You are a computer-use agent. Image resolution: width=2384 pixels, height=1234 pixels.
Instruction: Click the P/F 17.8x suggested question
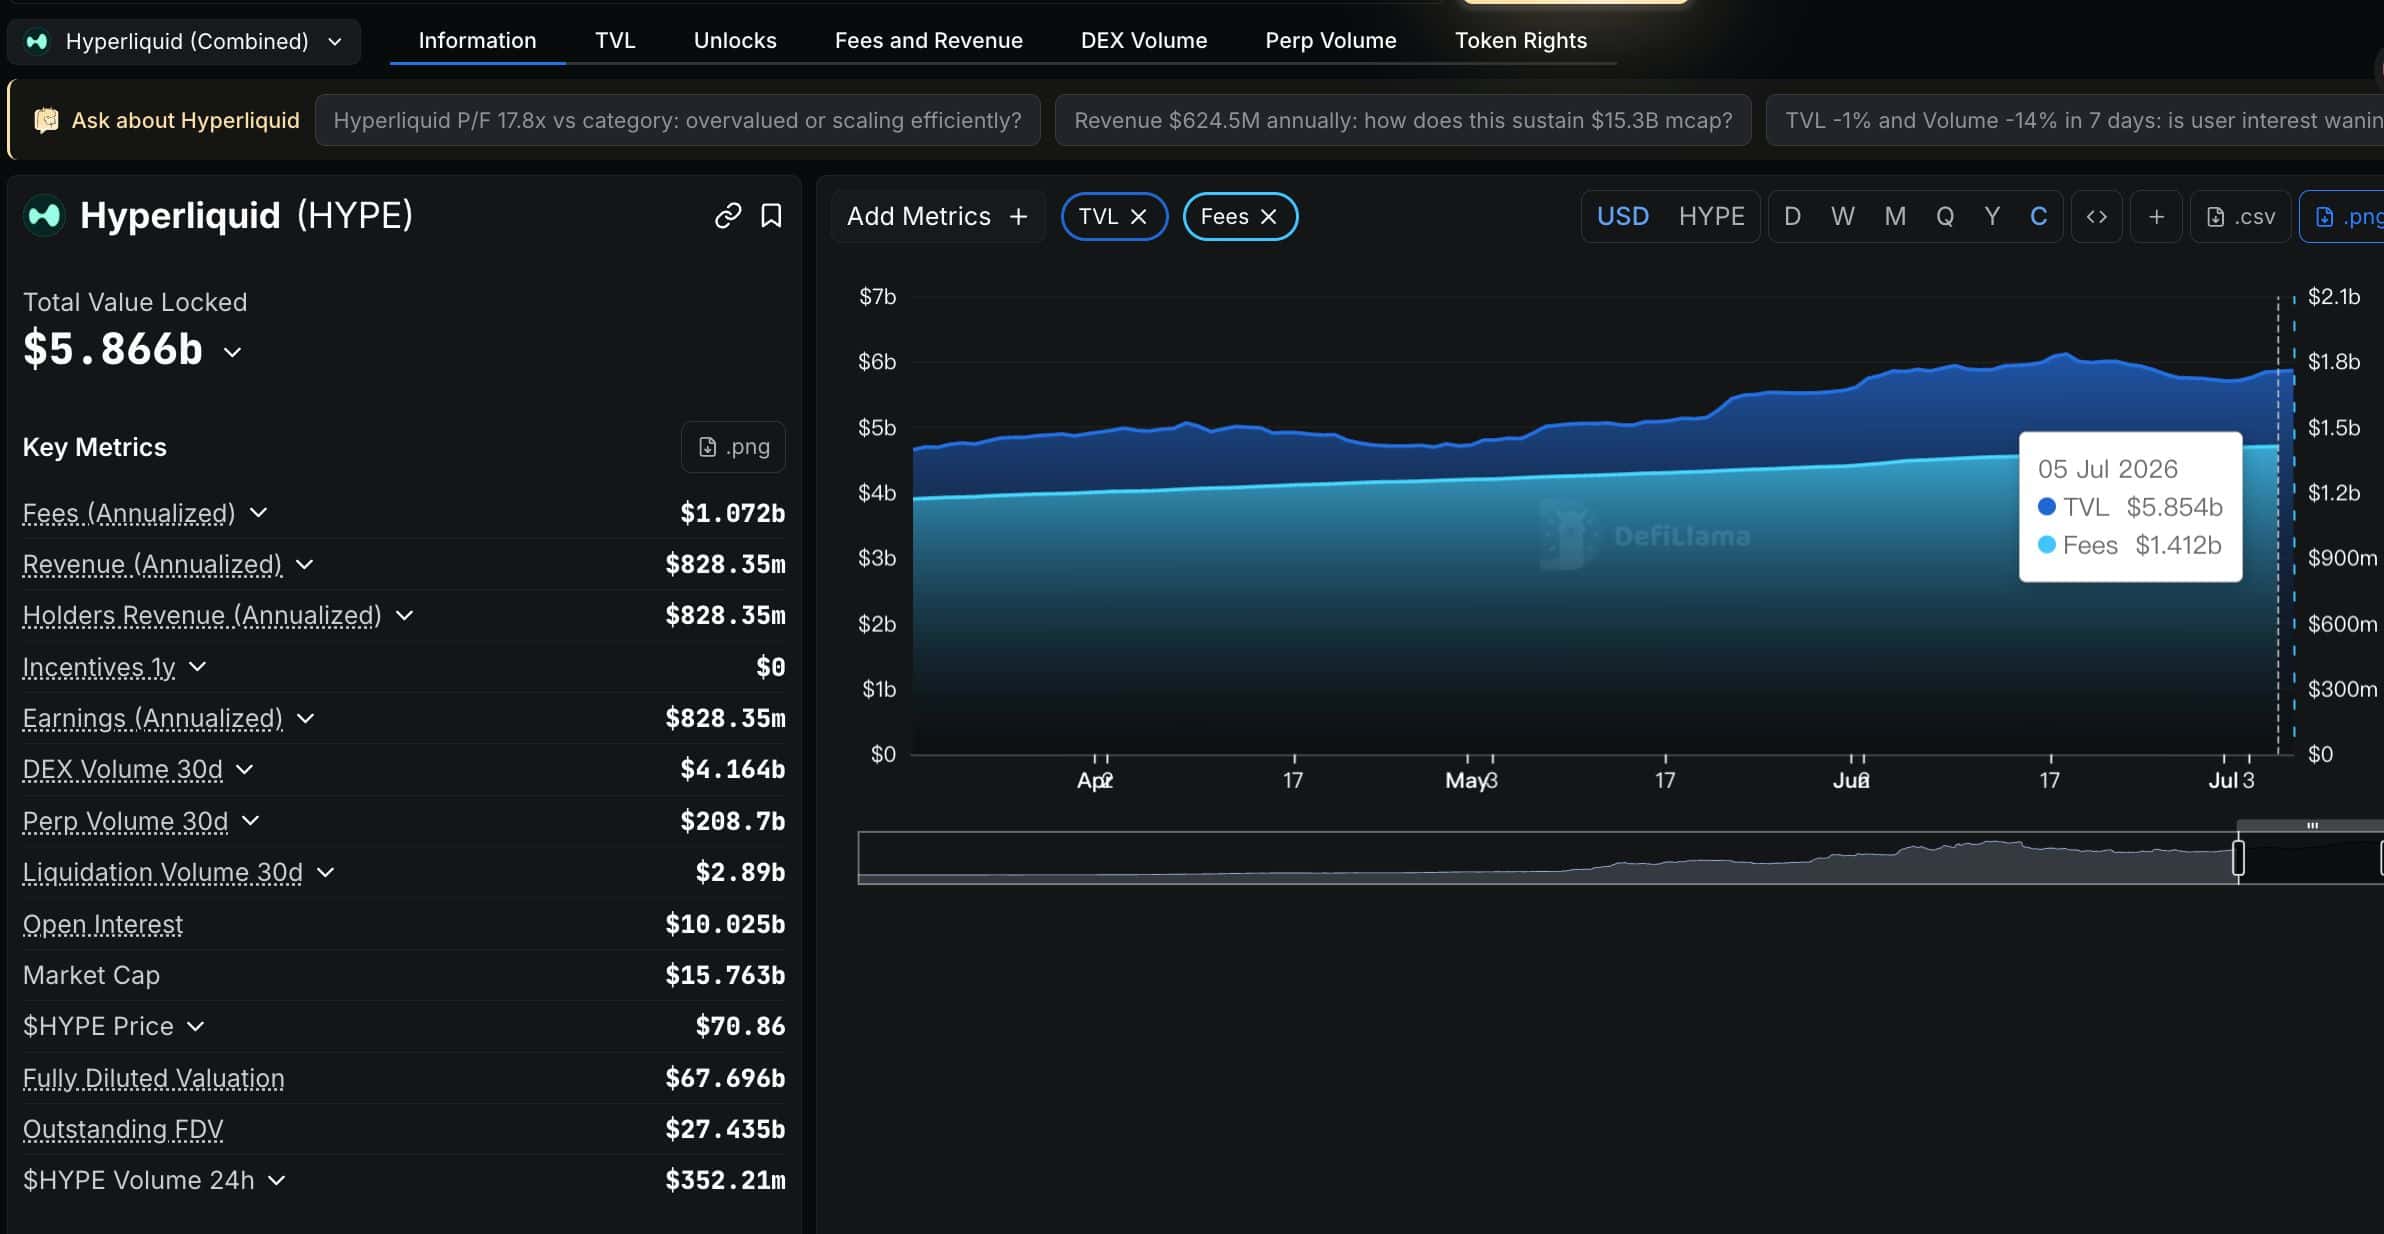point(677,121)
